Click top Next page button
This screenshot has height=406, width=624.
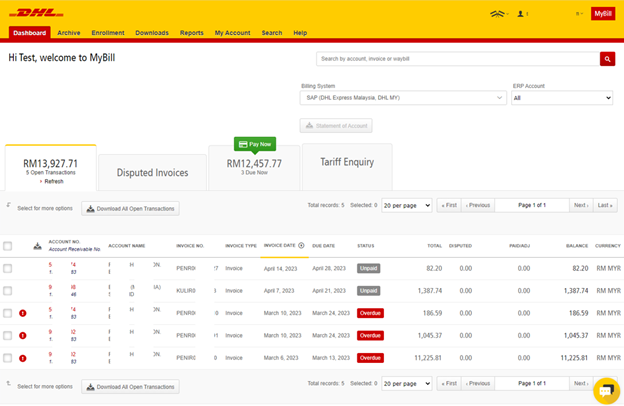(x=581, y=205)
